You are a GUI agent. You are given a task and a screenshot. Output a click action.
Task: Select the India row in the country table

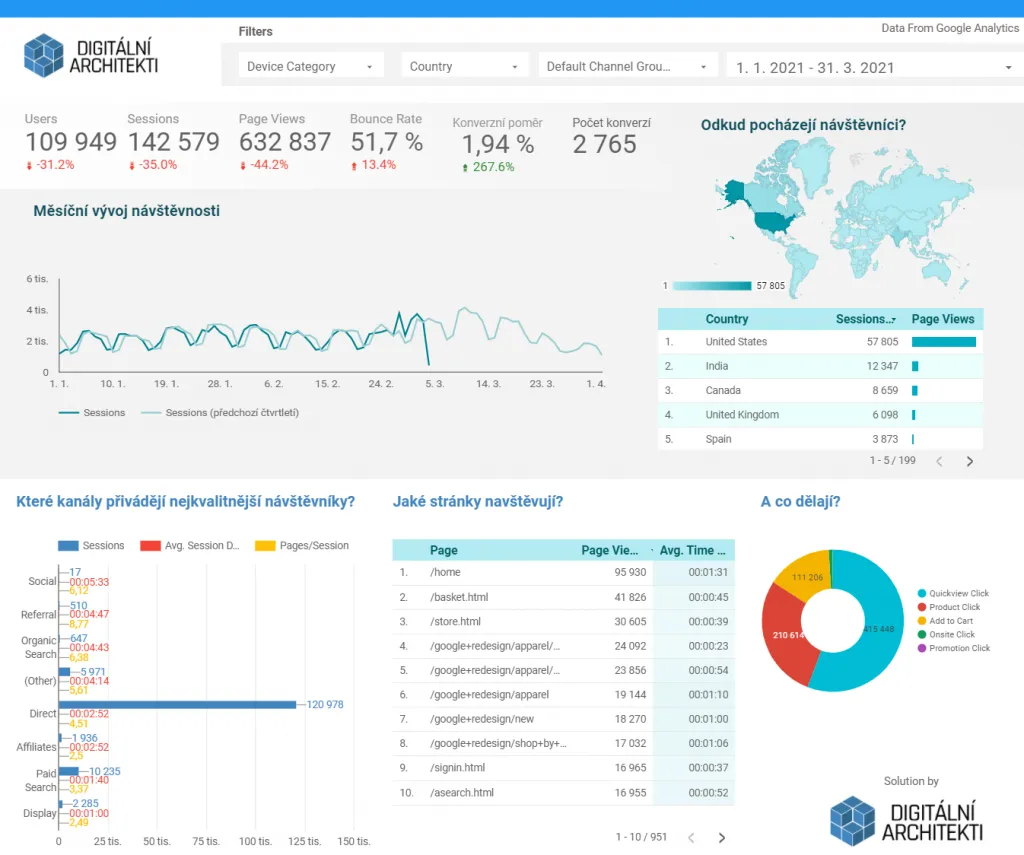click(820, 366)
